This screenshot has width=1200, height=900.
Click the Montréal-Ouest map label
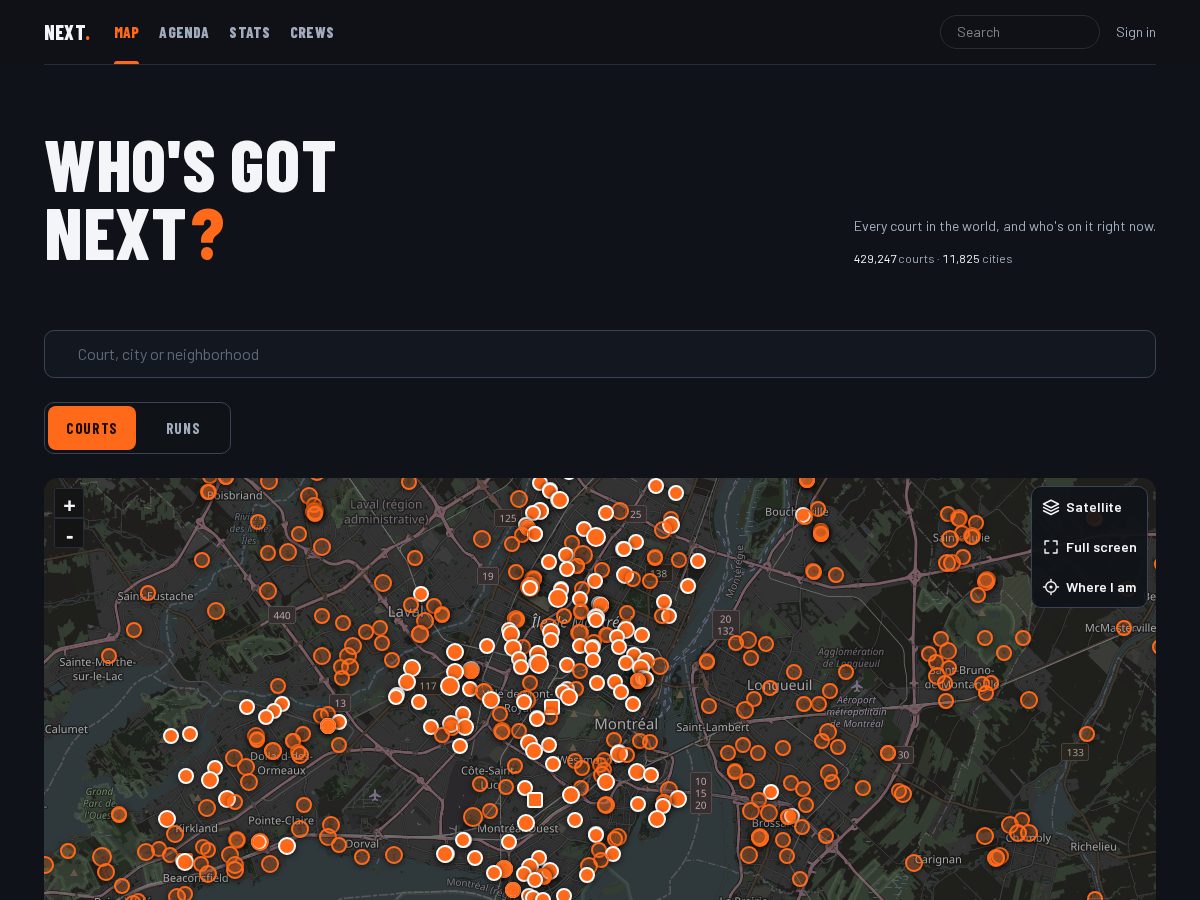coord(518,829)
